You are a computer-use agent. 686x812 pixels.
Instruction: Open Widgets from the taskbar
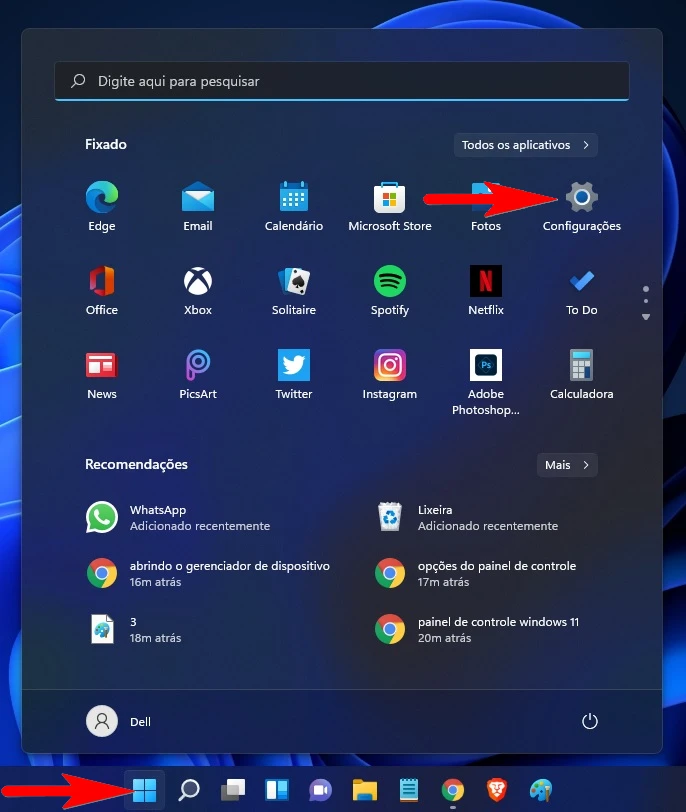click(x=277, y=790)
